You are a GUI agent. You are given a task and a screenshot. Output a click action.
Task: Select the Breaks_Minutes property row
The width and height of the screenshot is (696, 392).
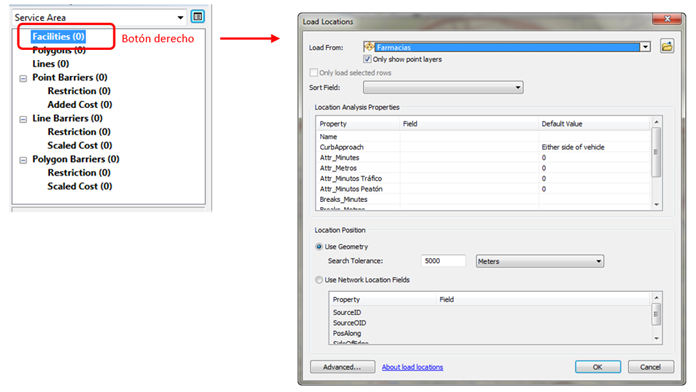(483, 199)
